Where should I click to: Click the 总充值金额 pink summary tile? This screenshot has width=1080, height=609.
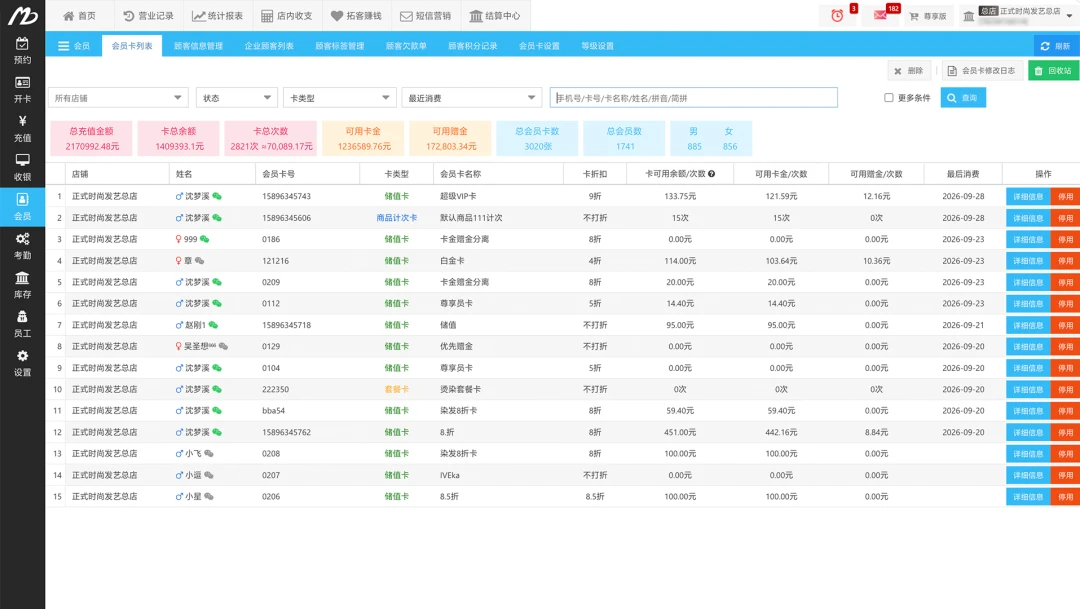coord(92,138)
